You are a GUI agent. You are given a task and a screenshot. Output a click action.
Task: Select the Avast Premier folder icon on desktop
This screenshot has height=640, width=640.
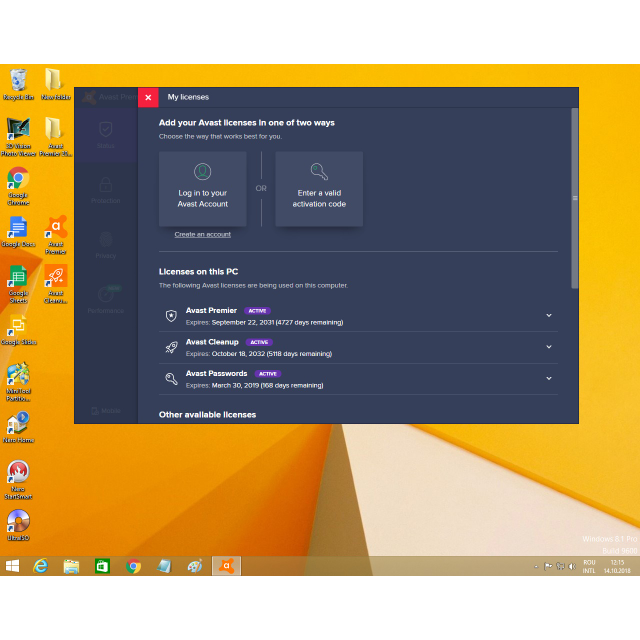coord(56,137)
